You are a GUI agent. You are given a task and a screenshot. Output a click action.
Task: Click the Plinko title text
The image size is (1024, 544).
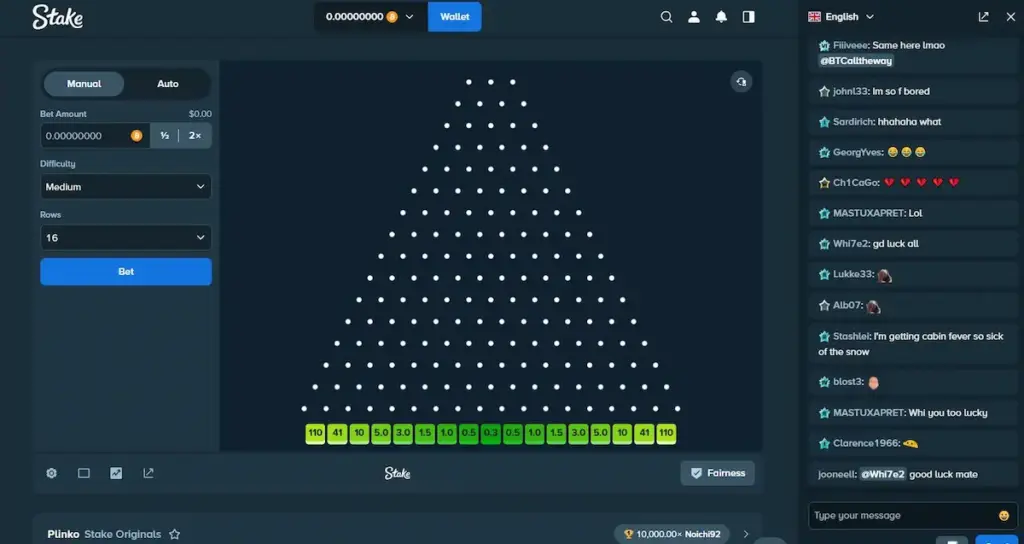(x=63, y=534)
